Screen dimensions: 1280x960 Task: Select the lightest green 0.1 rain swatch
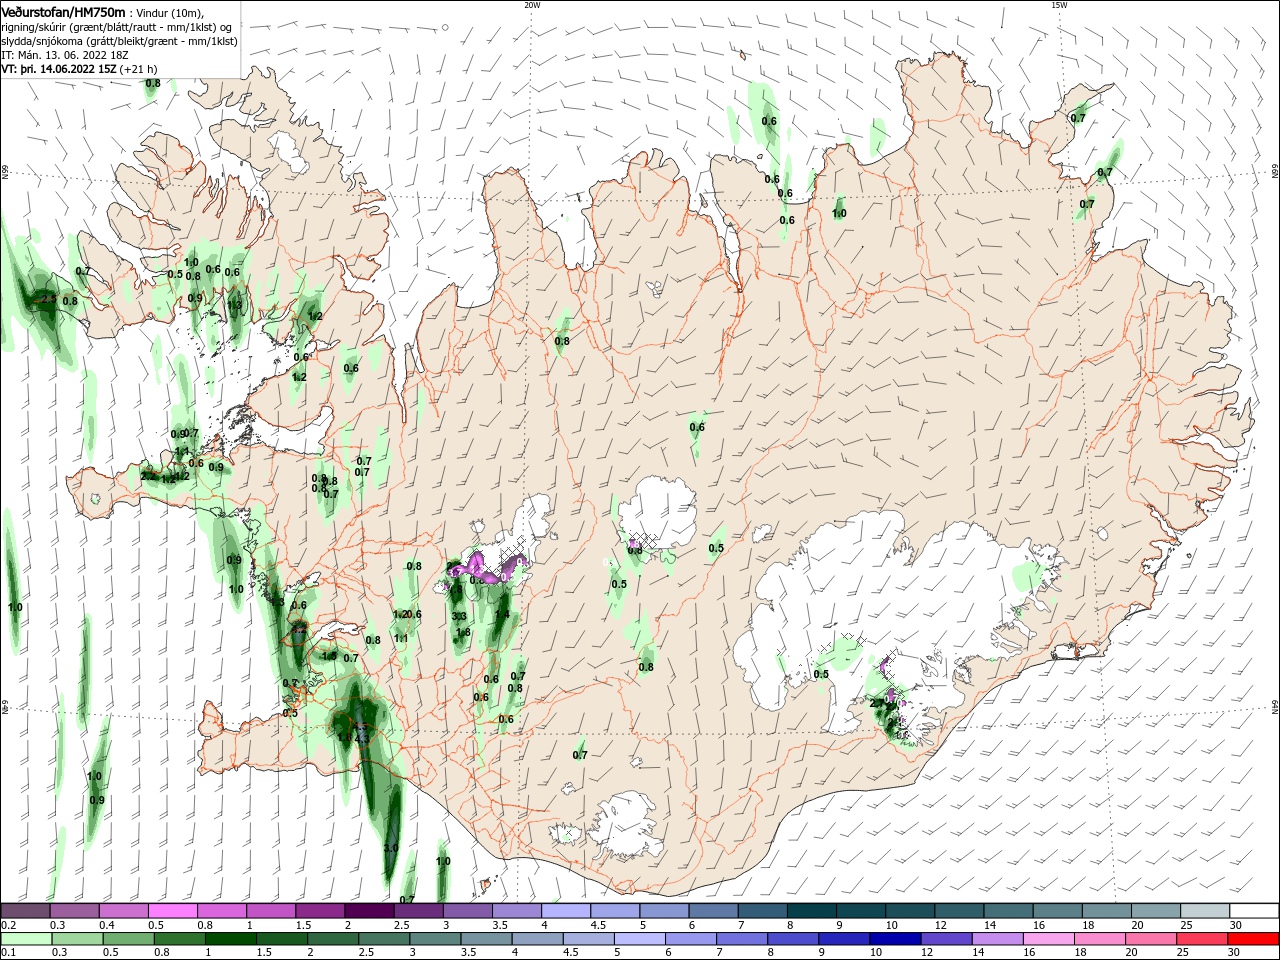pos(26,939)
